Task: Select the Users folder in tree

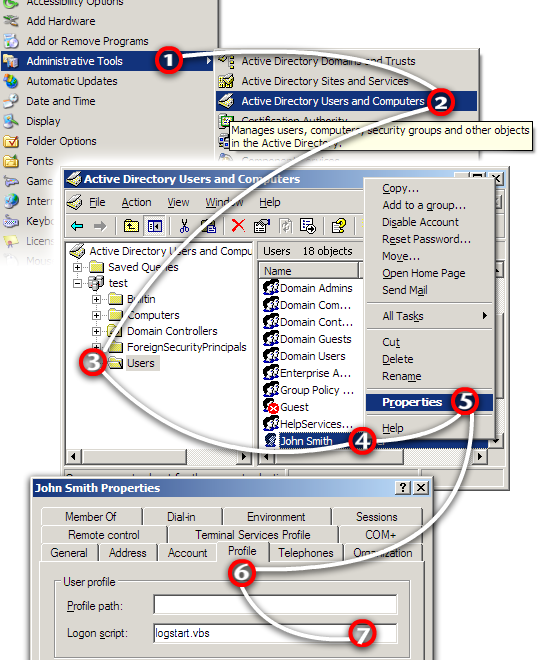Action: point(141,363)
